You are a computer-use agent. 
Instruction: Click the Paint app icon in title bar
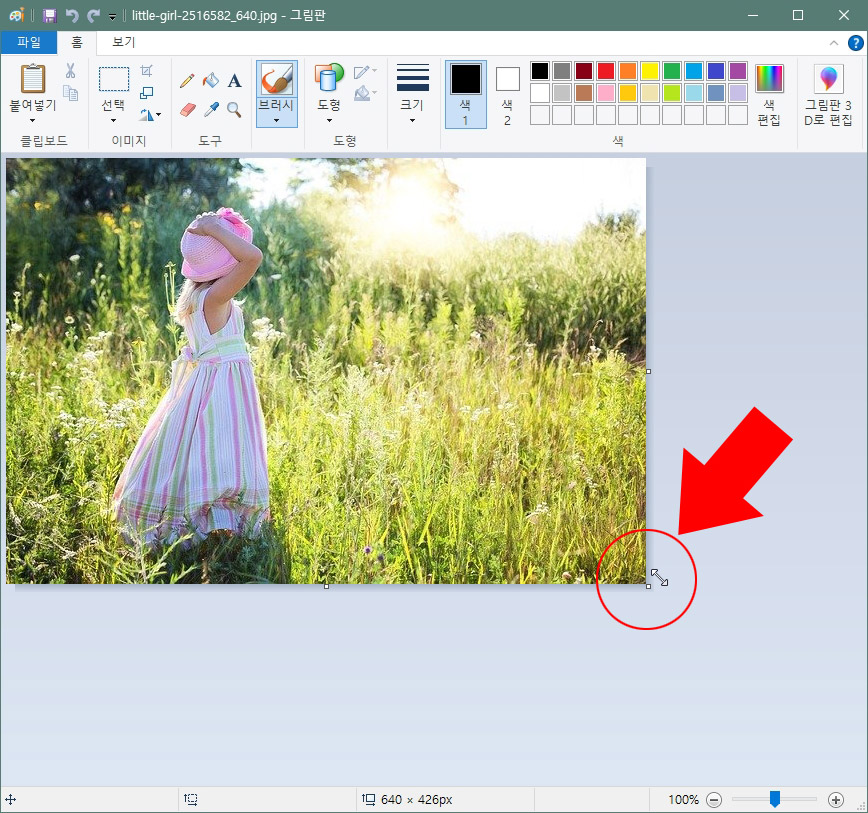click(17, 15)
